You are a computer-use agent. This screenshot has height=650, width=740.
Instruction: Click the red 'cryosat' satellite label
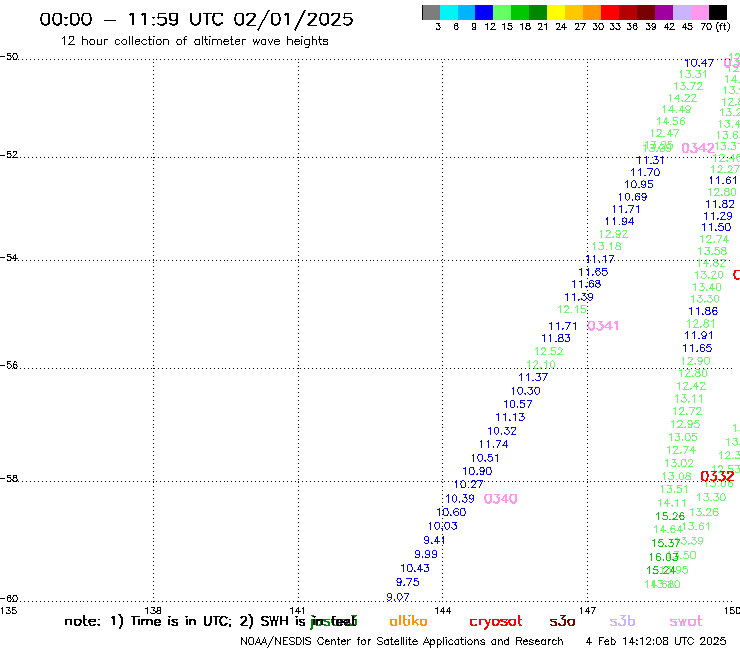[496, 622]
